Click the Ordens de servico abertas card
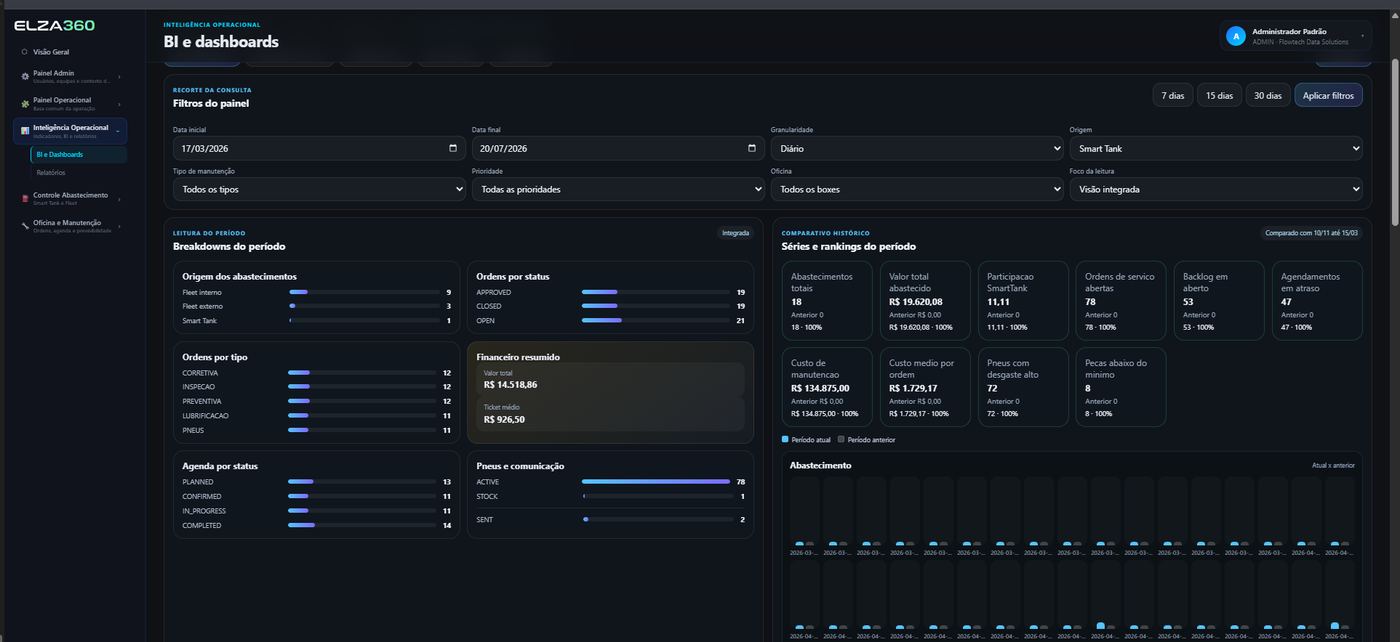Viewport: 1400px width, 642px height. [1121, 301]
